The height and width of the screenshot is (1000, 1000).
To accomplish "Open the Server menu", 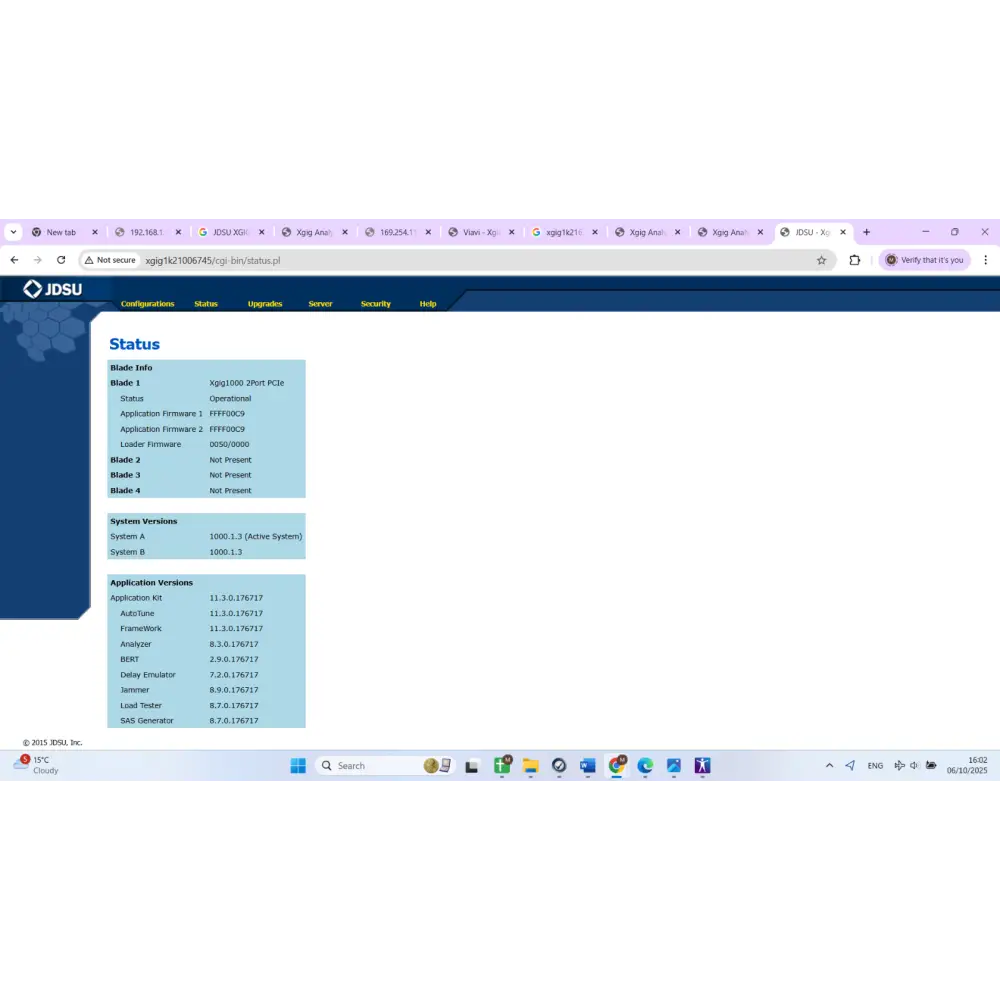I will [x=320, y=304].
